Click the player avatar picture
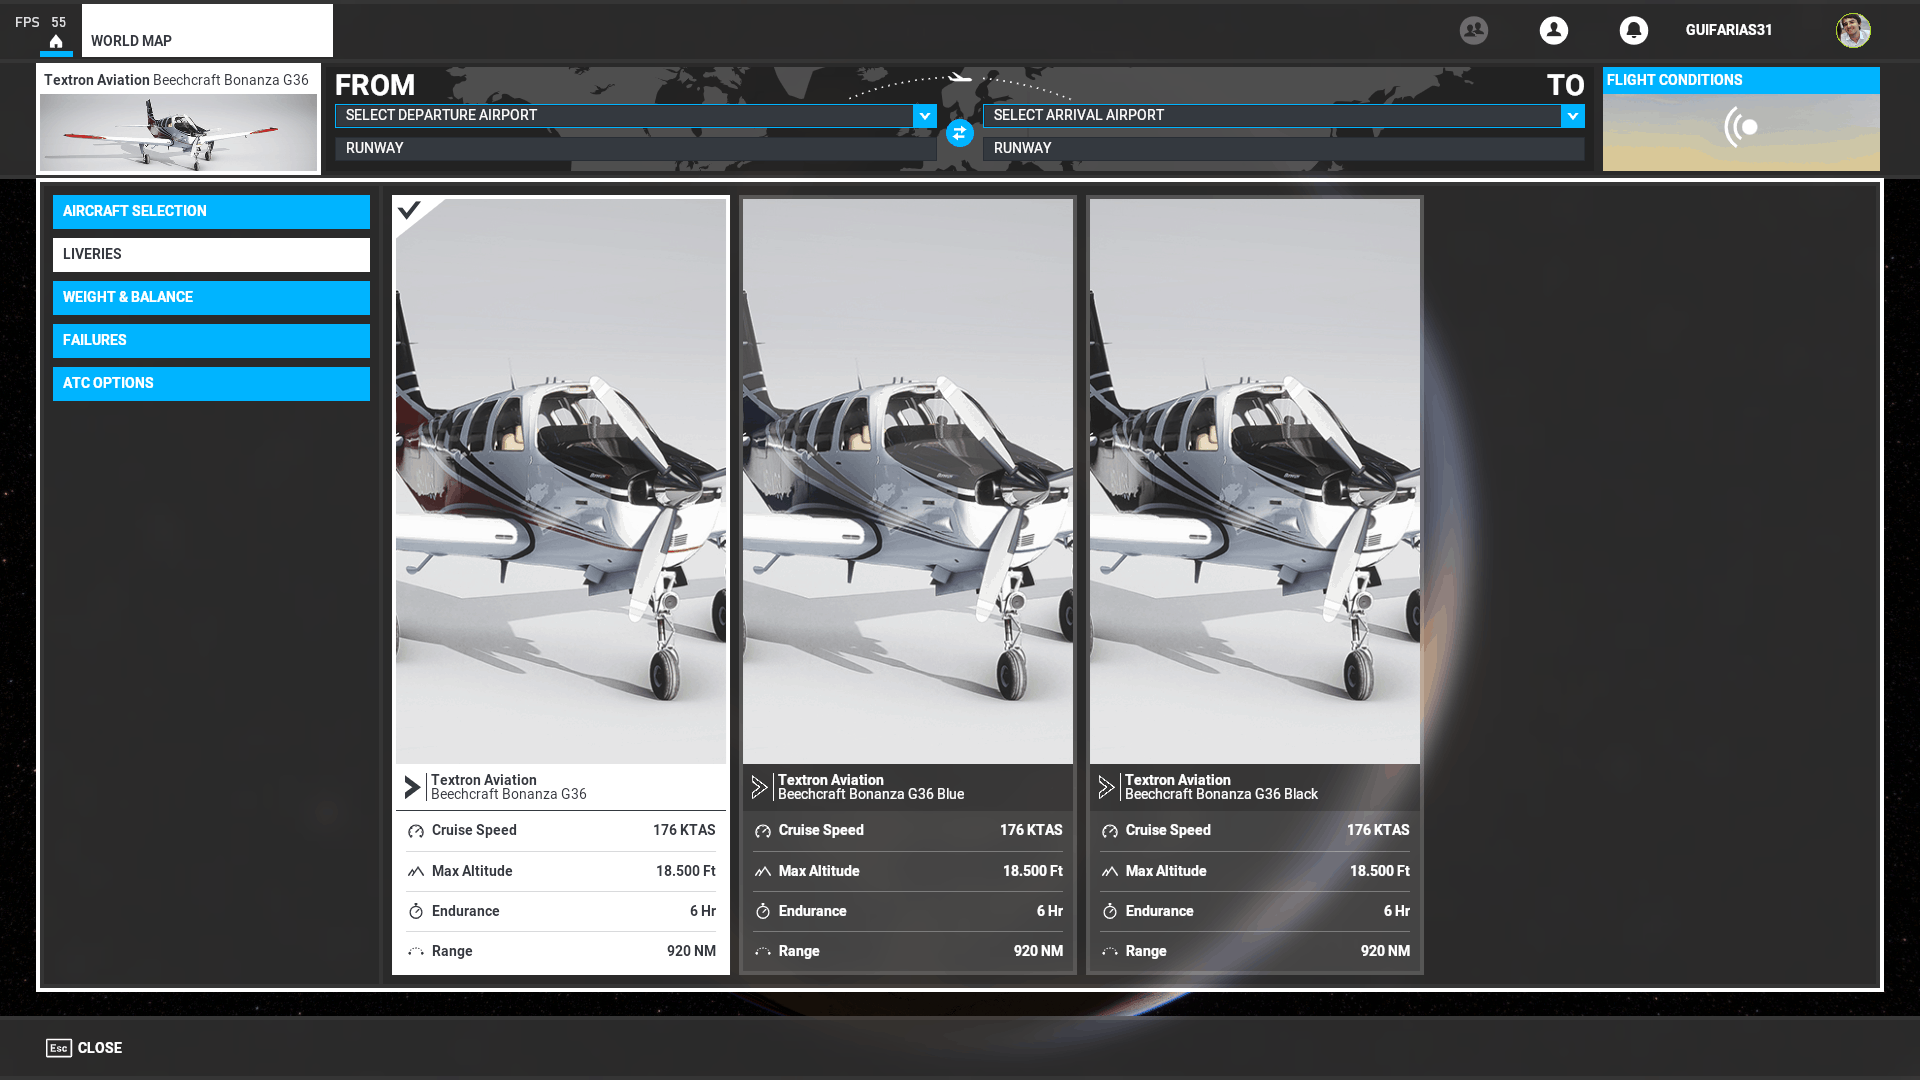The image size is (1920, 1080). point(1852,30)
